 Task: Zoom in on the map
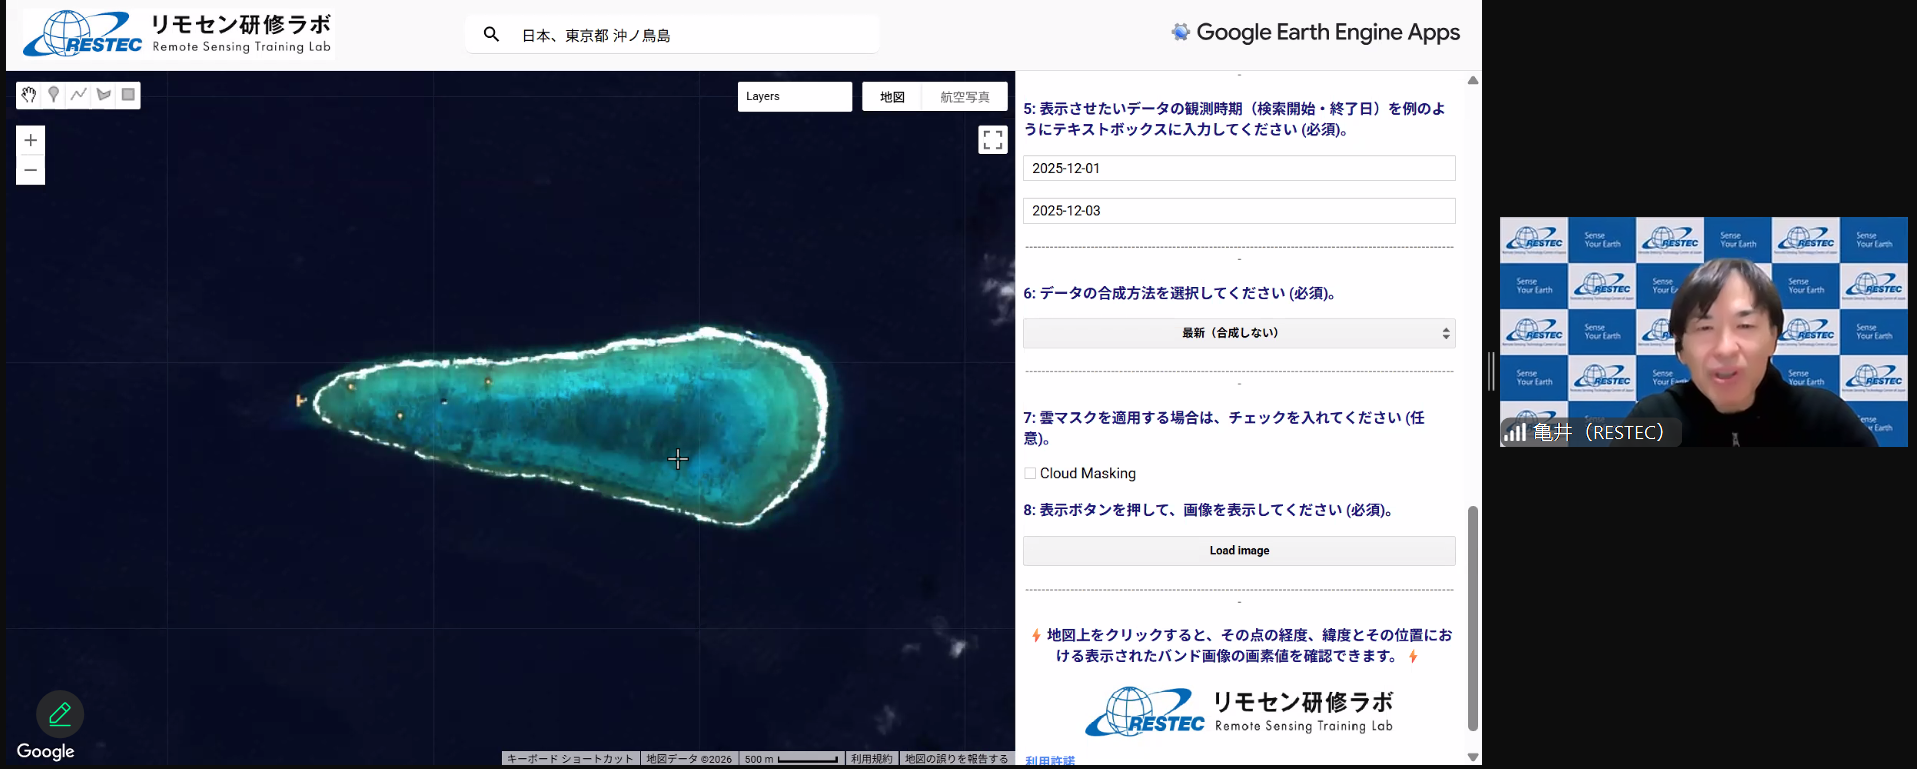pos(31,140)
